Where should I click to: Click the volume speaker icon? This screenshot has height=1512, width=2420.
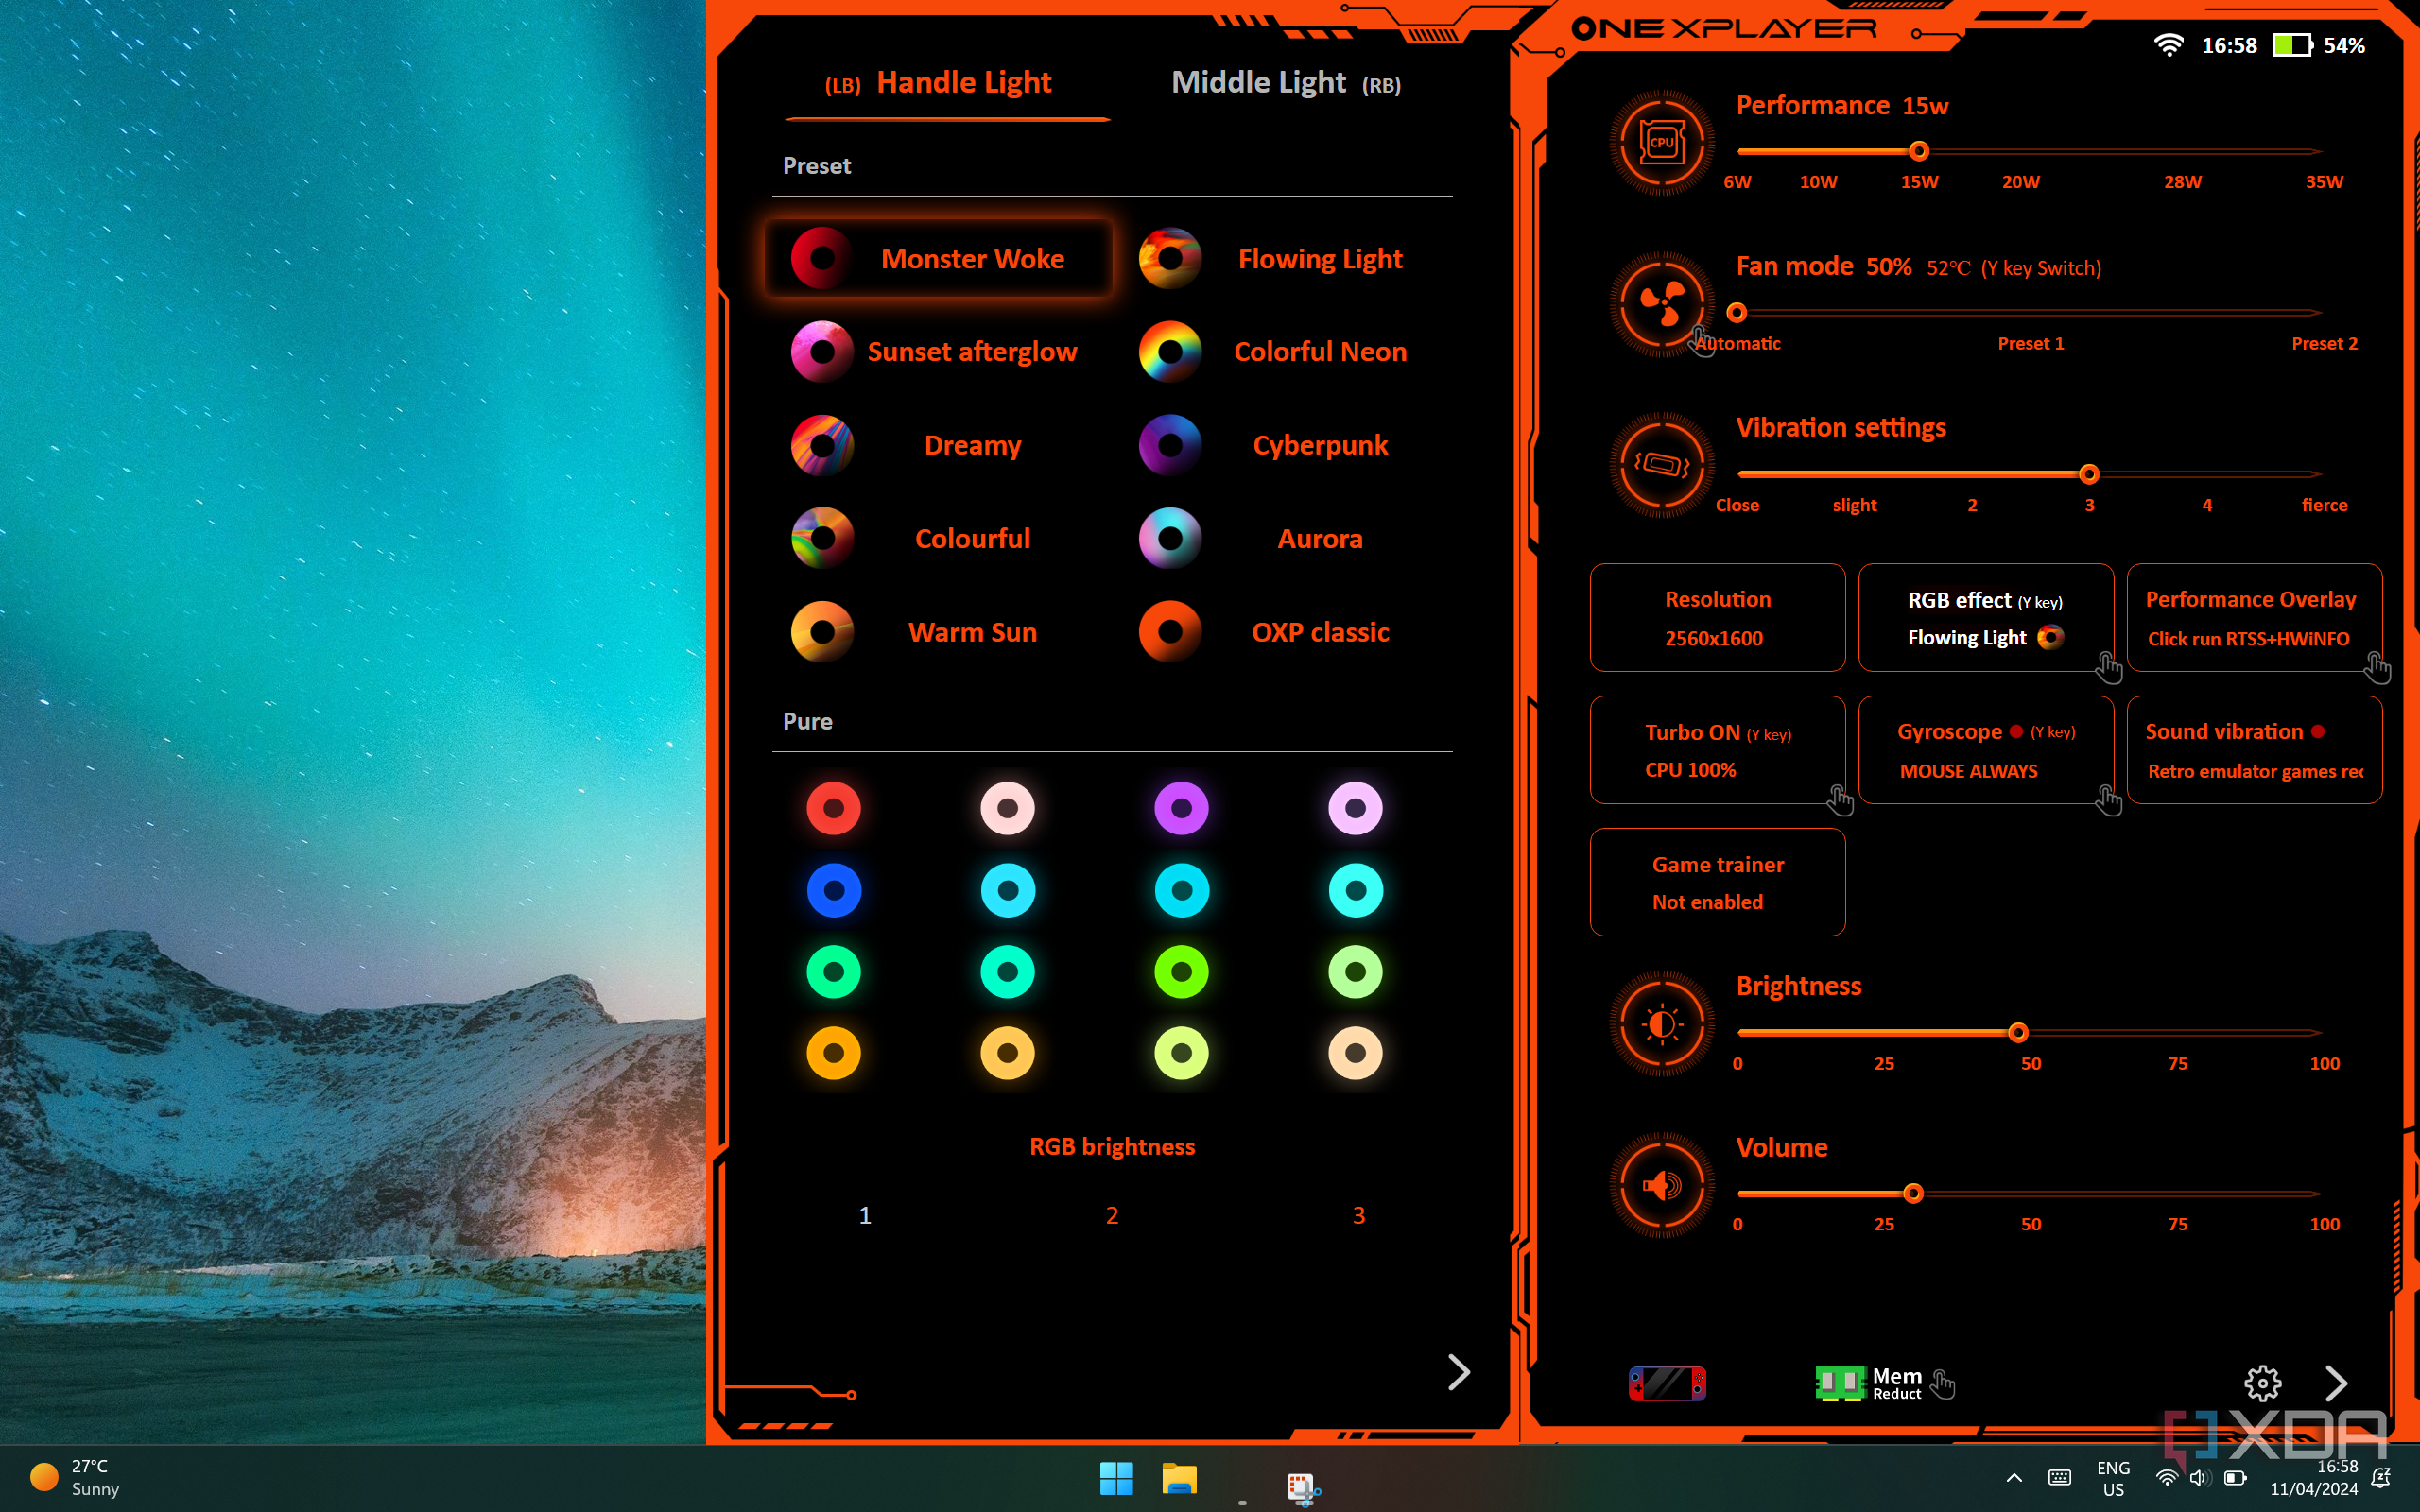coord(1661,1185)
